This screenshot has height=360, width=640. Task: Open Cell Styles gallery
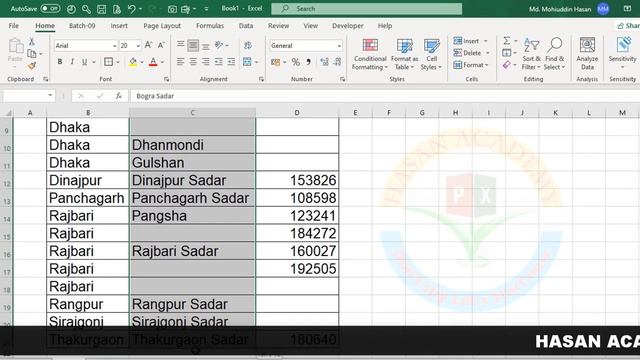(431, 54)
